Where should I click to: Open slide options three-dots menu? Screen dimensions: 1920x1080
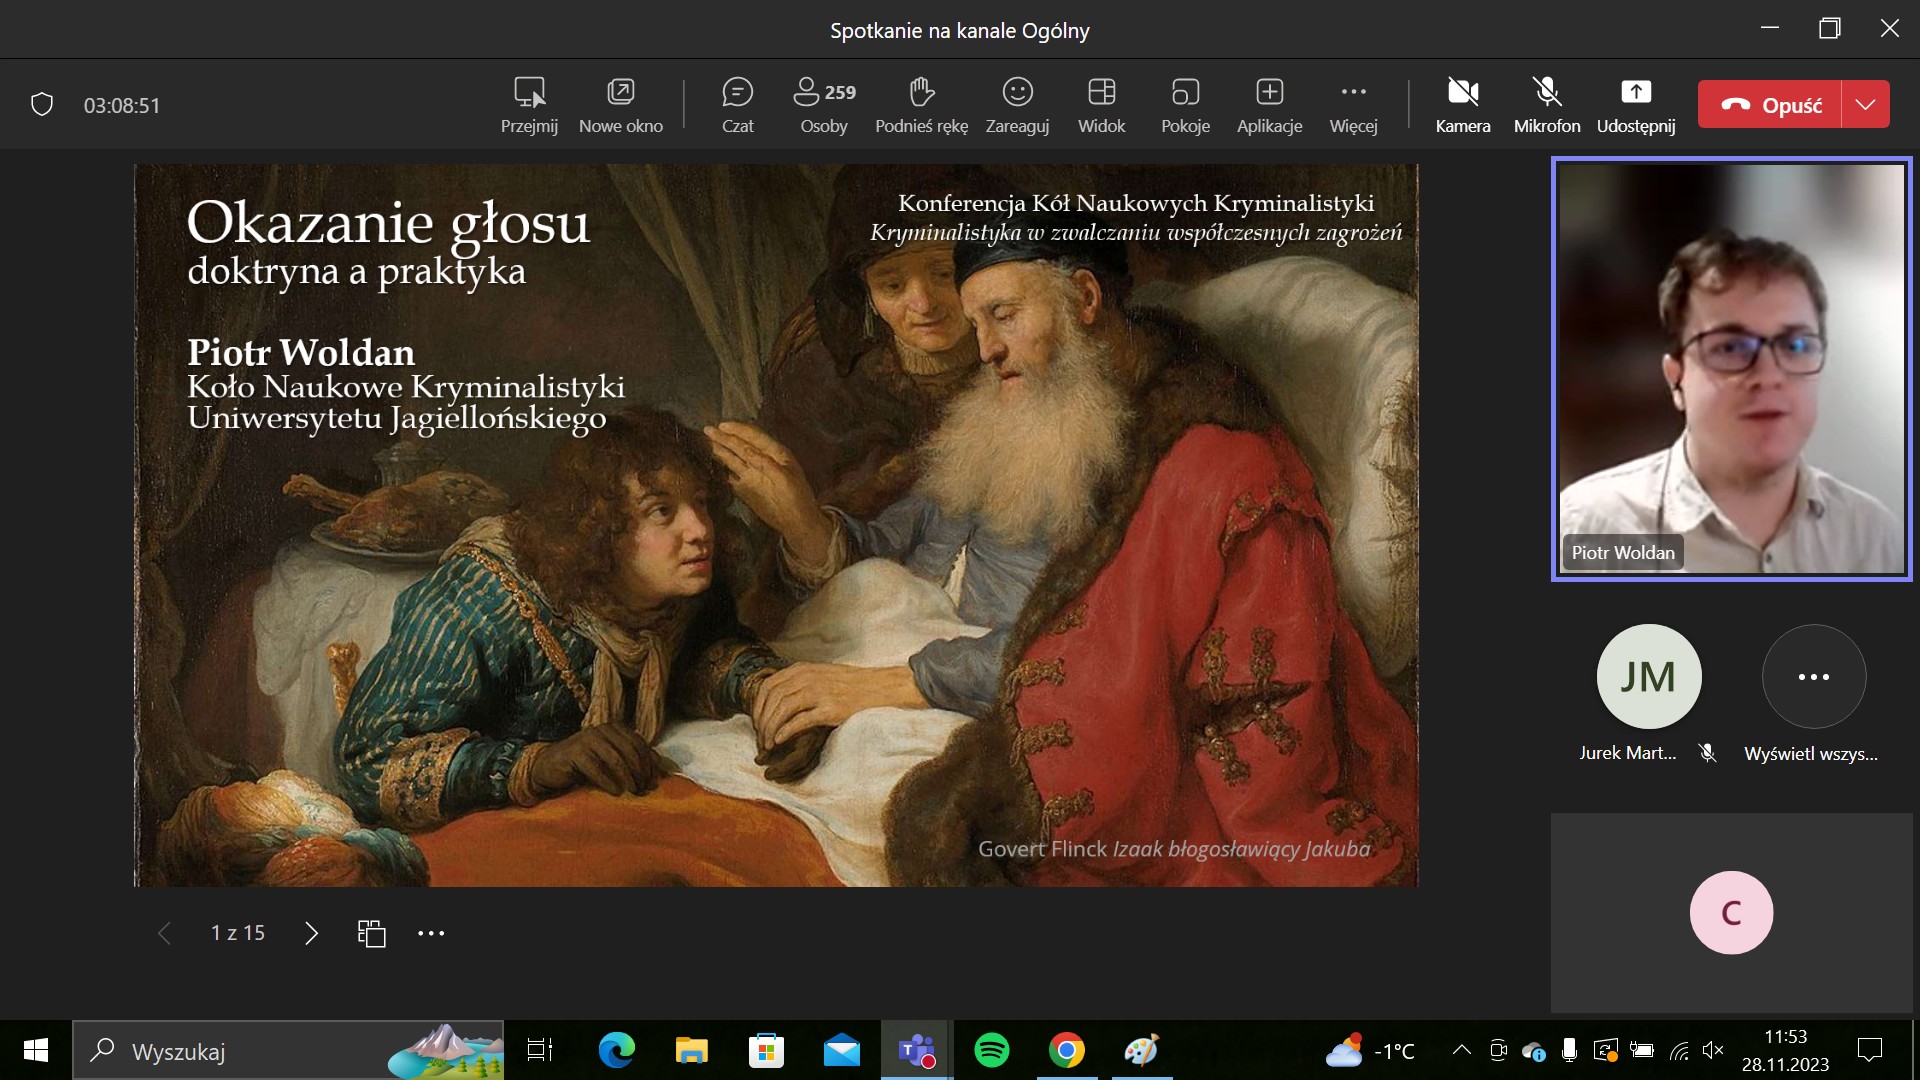431,933
